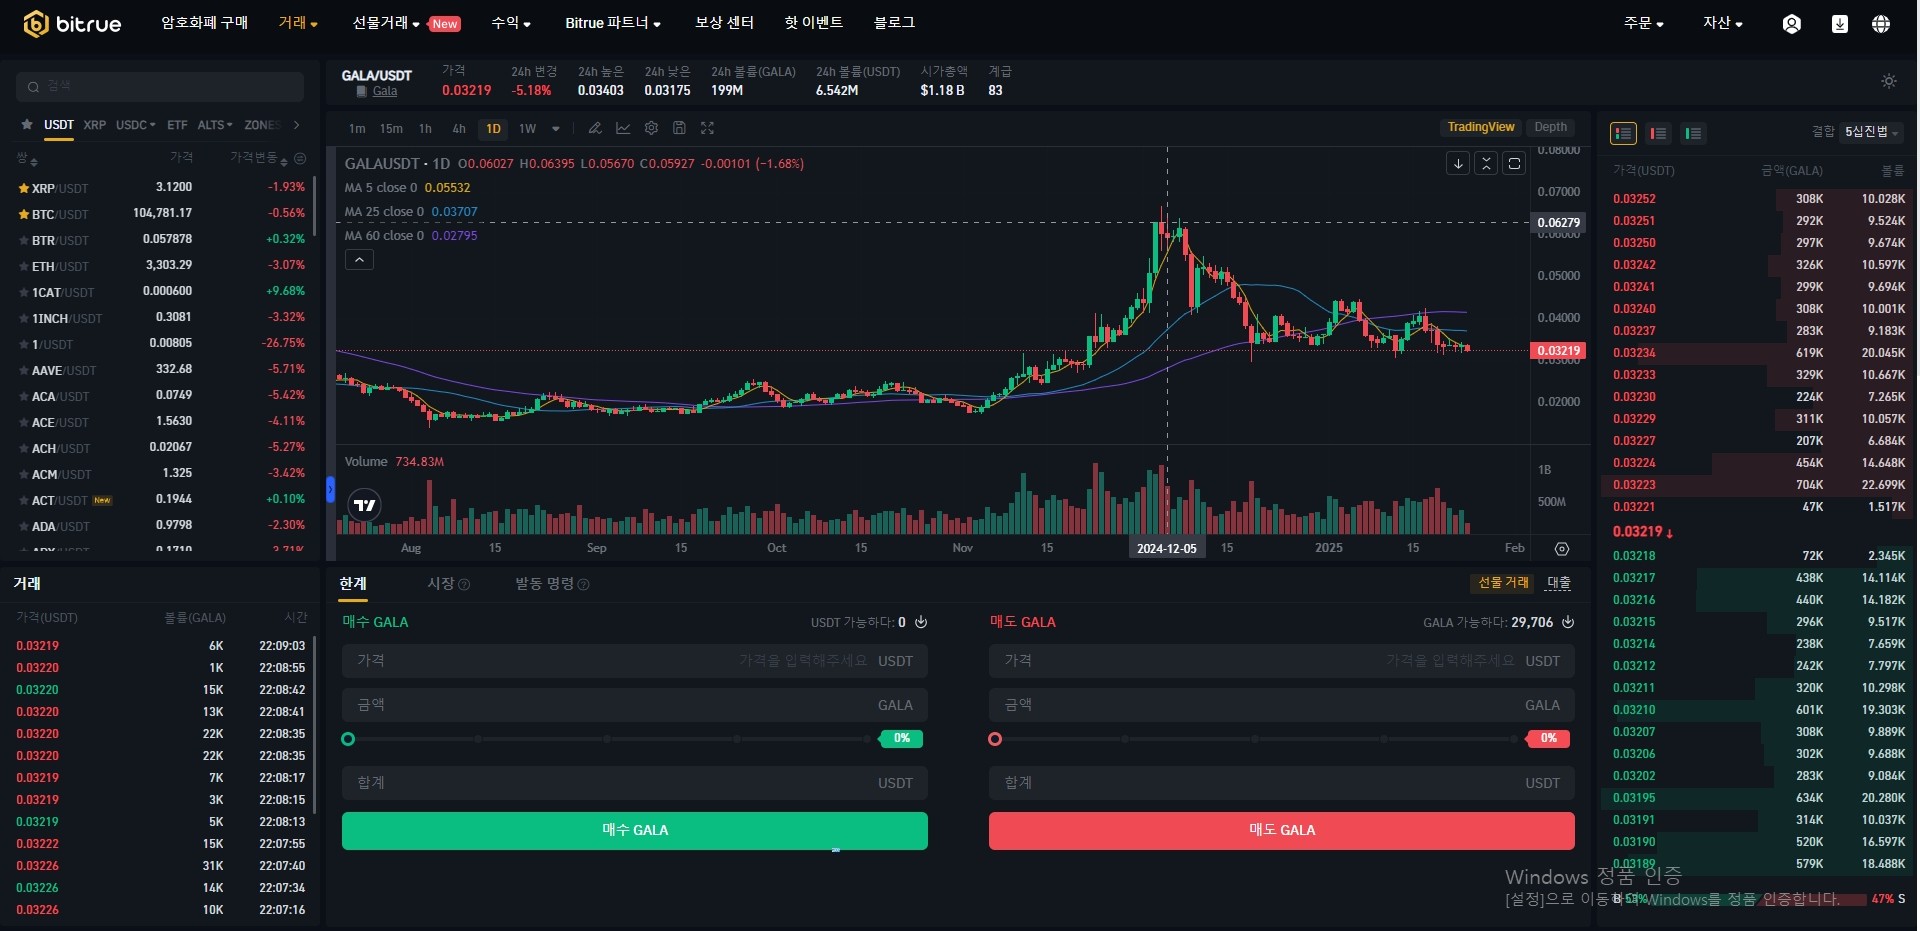
Task: Click the favorites star filter
Action: [27, 125]
